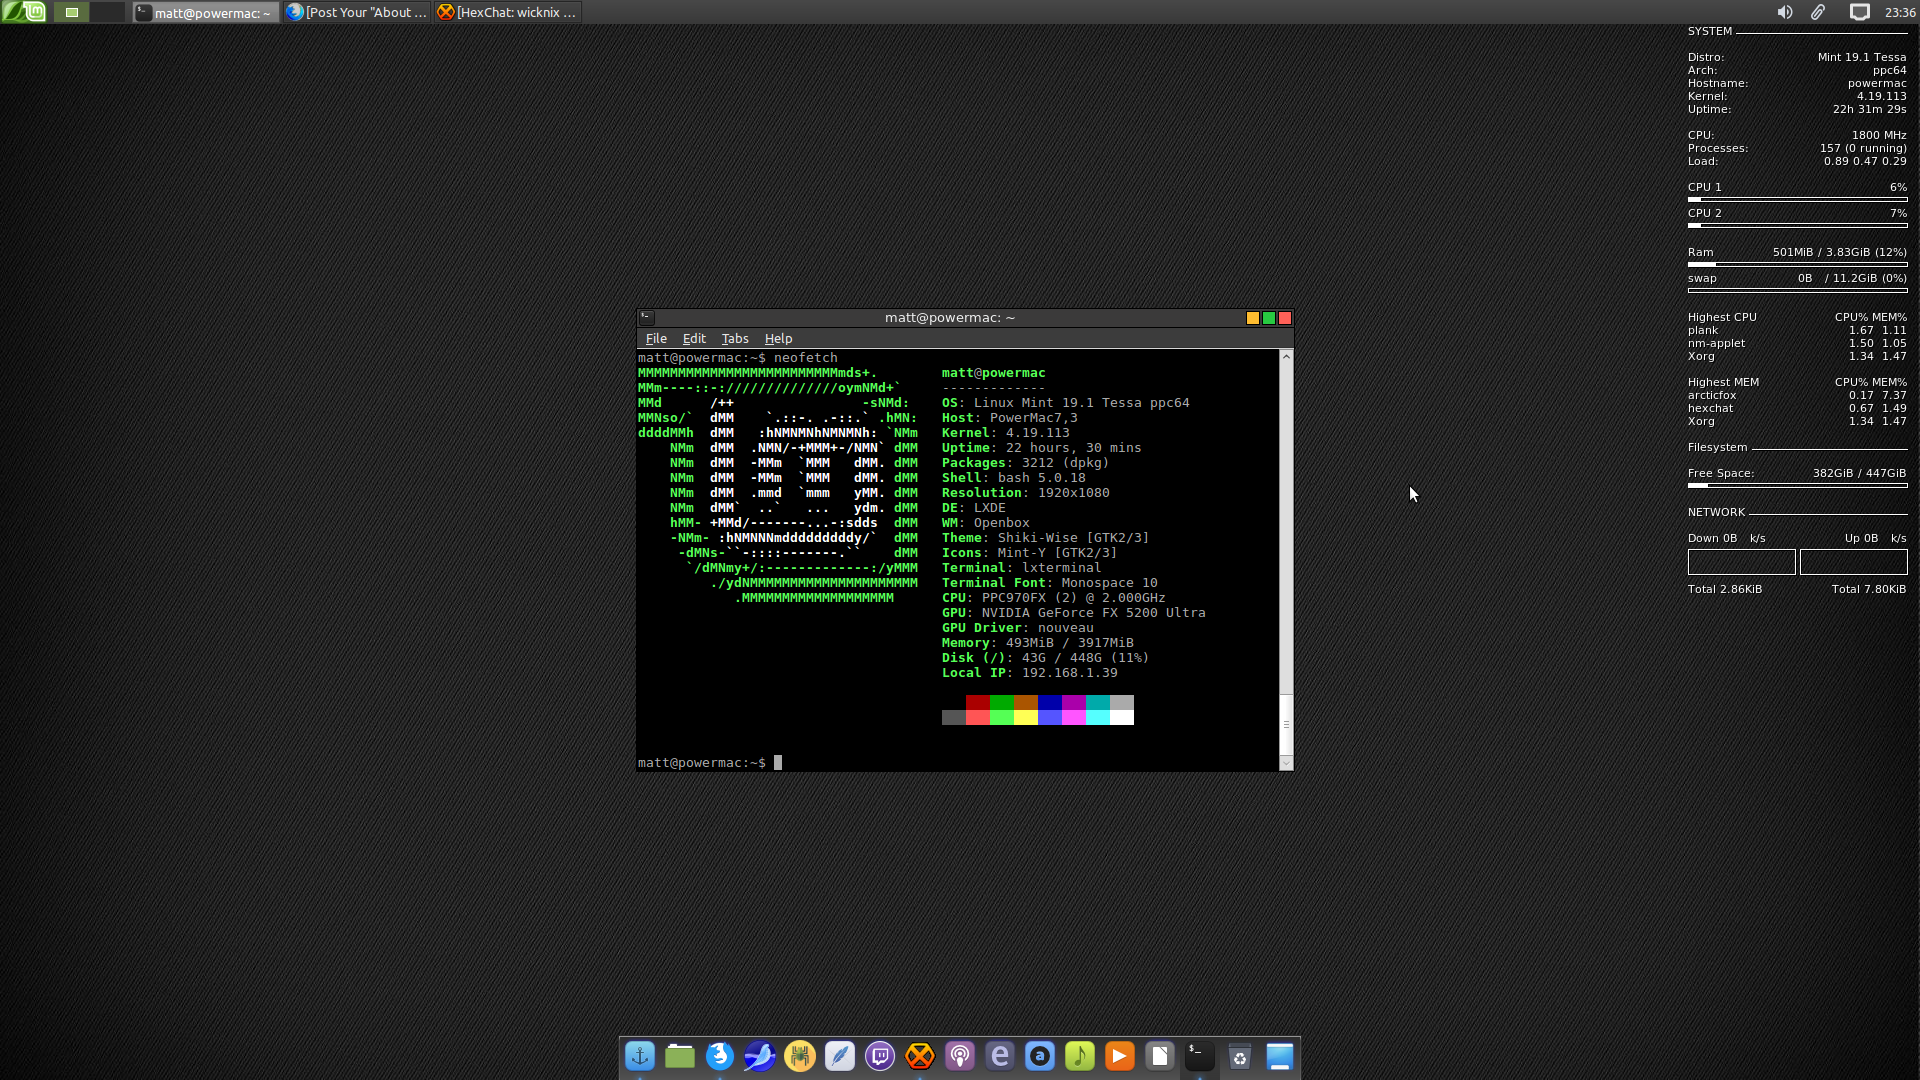Click the 'arcticfox' row under Highest MEM
The height and width of the screenshot is (1080, 1920).
1797,395
